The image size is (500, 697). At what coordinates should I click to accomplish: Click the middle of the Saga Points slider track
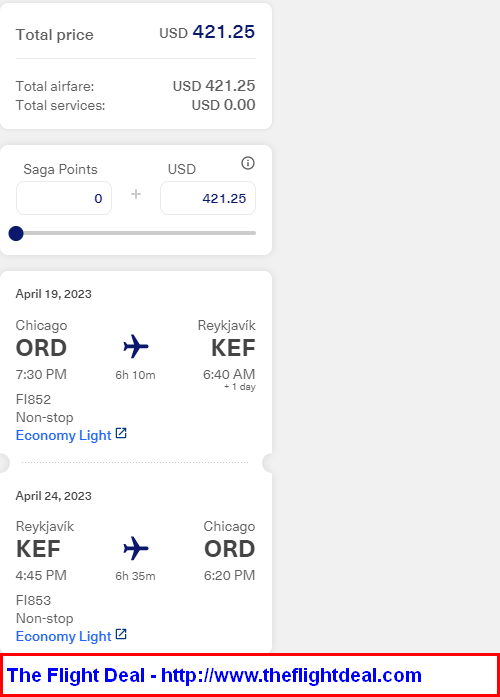pos(136,233)
